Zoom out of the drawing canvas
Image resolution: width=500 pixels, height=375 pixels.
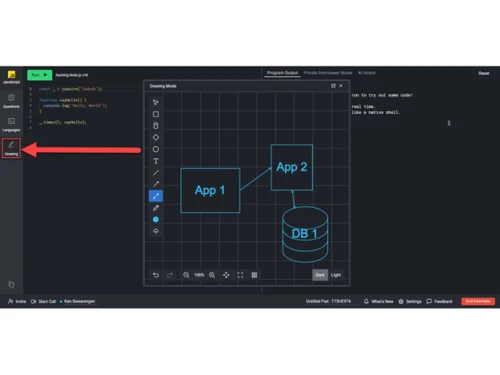186,275
